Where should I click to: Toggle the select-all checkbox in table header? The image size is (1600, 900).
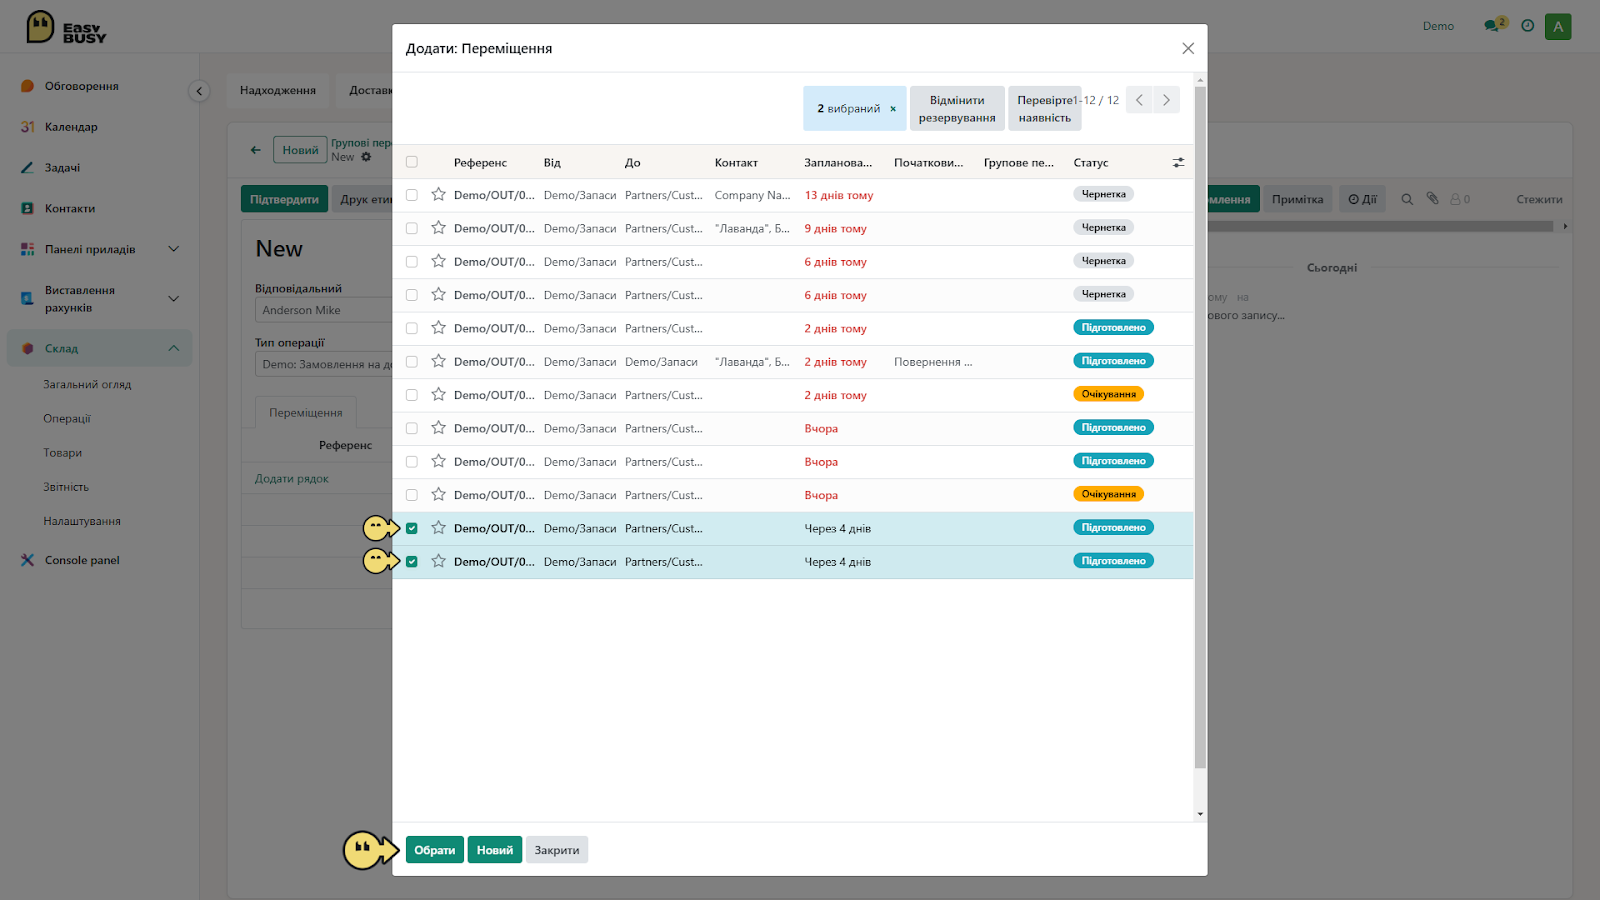click(x=412, y=162)
